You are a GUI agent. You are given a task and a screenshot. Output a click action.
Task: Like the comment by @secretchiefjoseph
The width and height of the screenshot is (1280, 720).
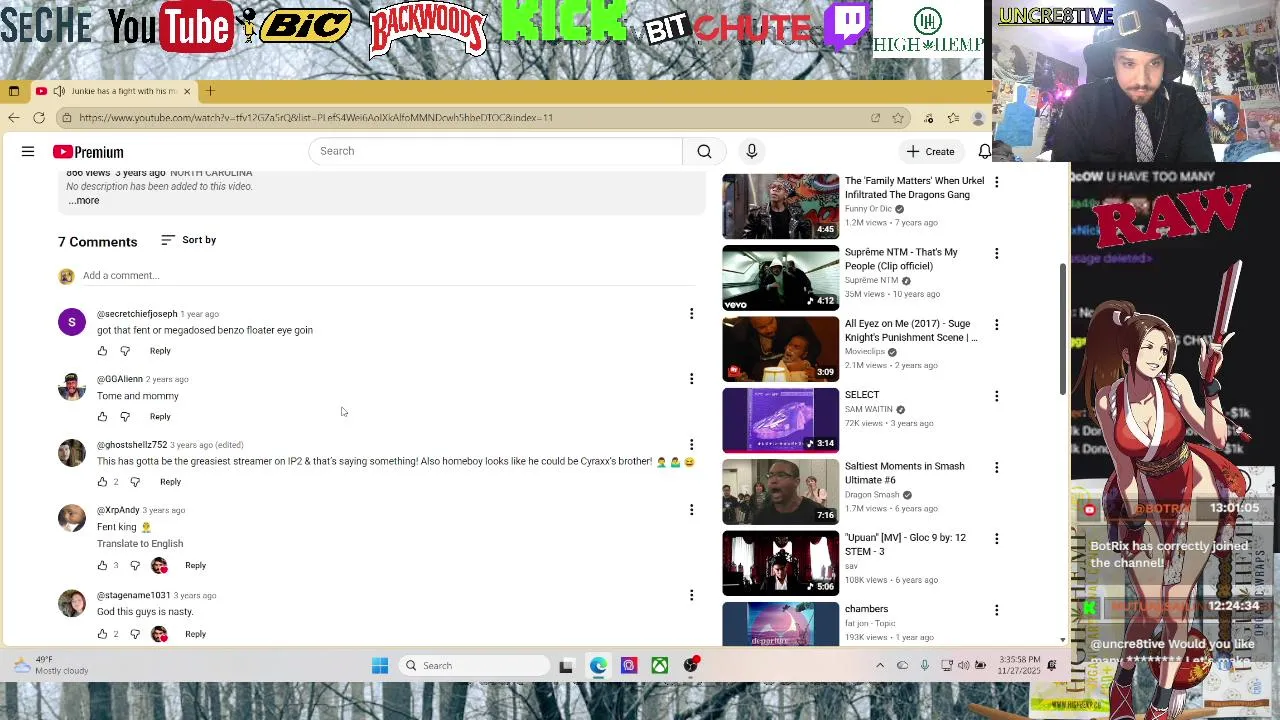(102, 351)
